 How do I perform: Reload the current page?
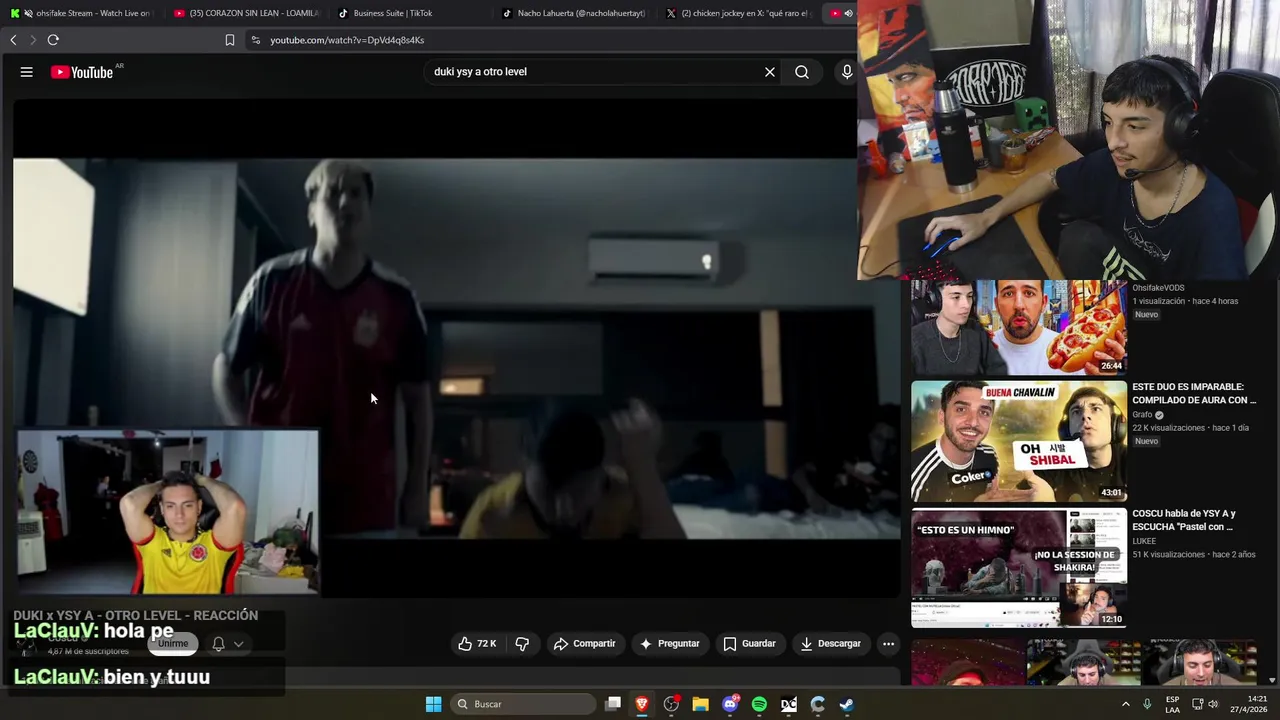coord(53,40)
